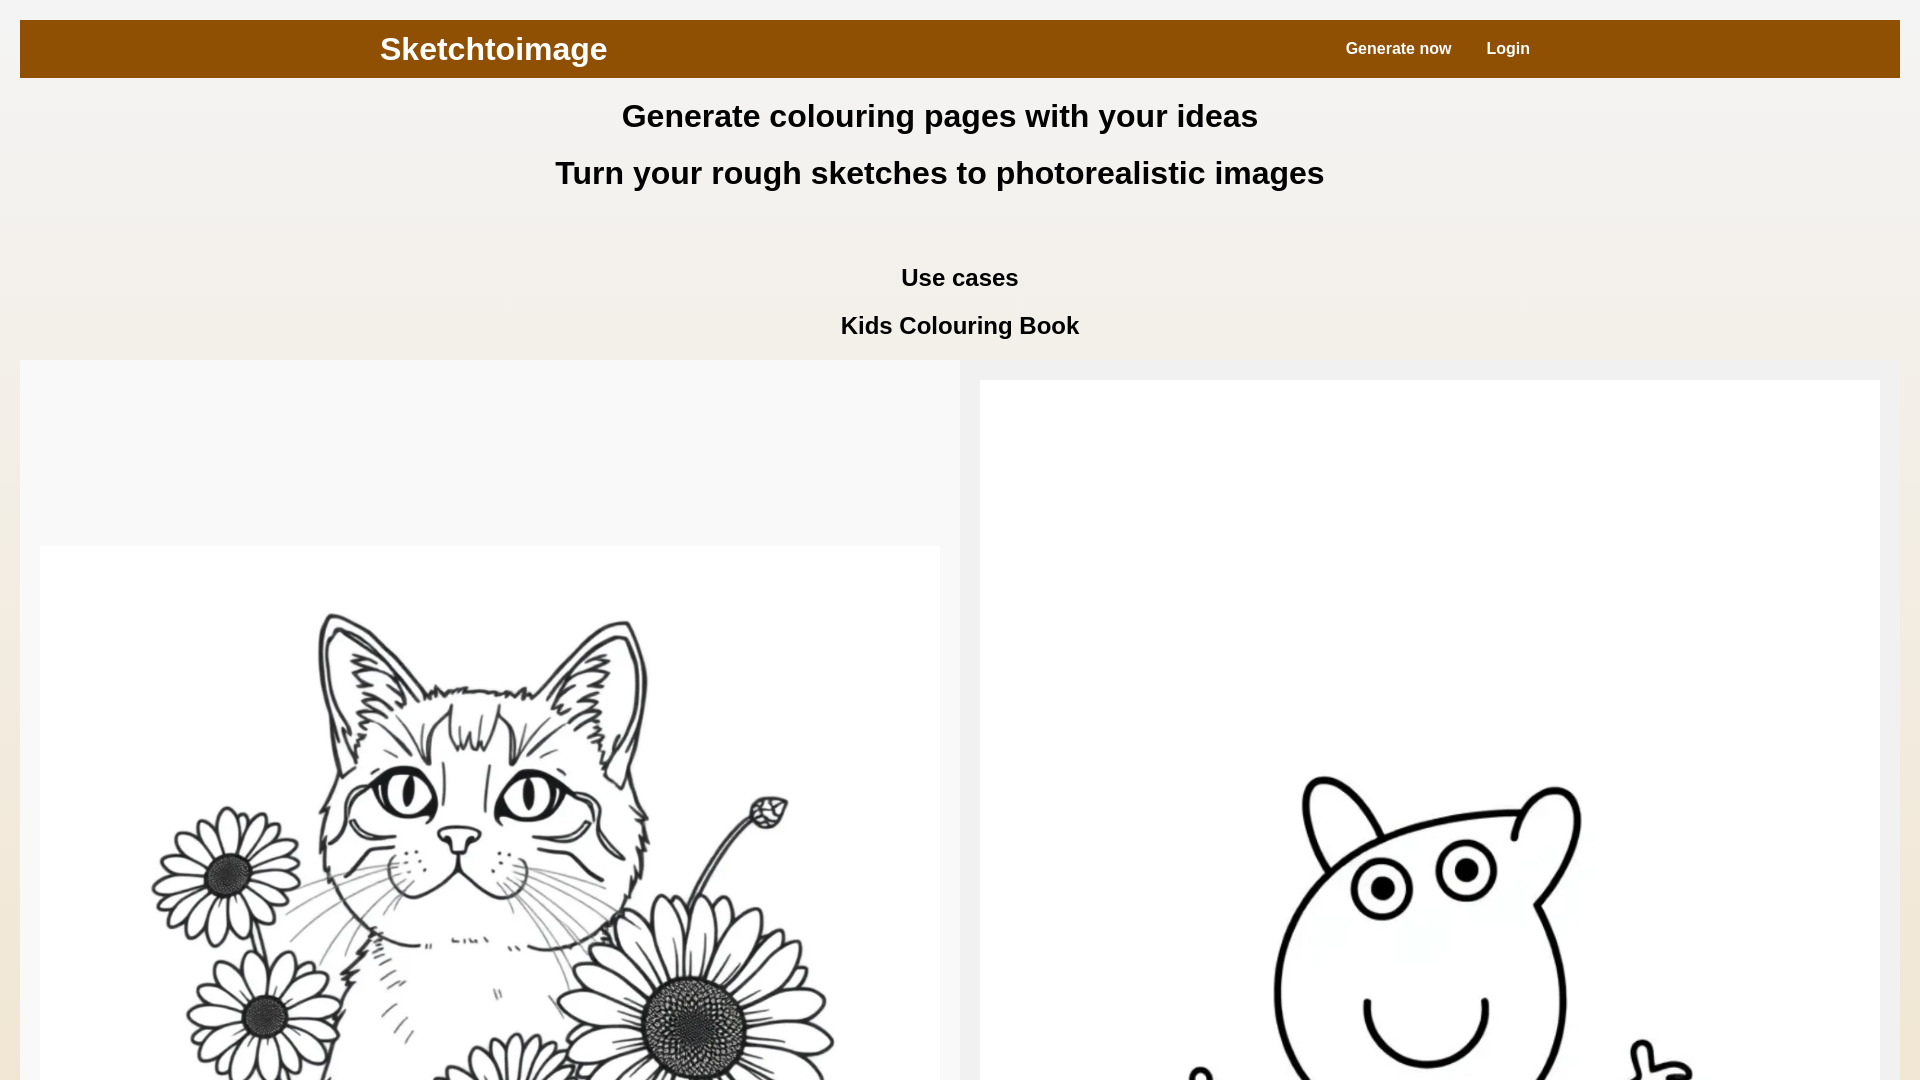Select the Kids Colouring Book title

pos(959,326)
